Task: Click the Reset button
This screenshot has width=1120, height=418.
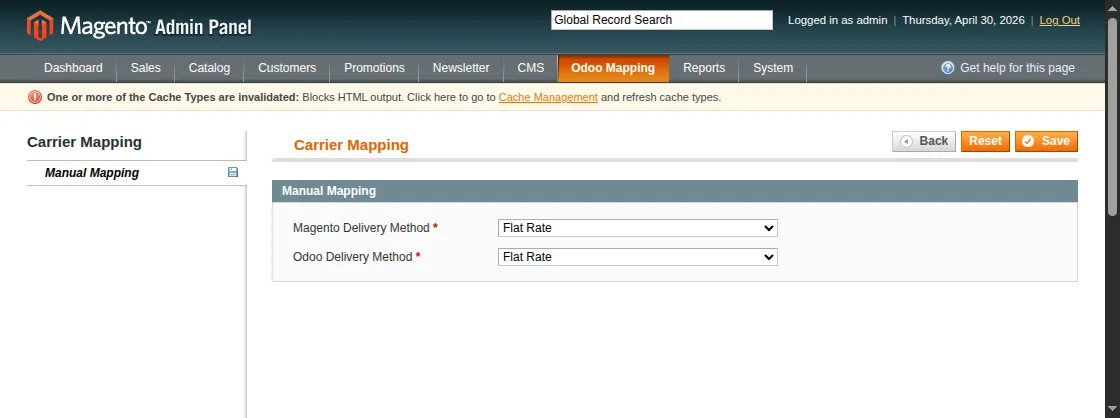Action: pyautogui.click(x=985, y=141)
